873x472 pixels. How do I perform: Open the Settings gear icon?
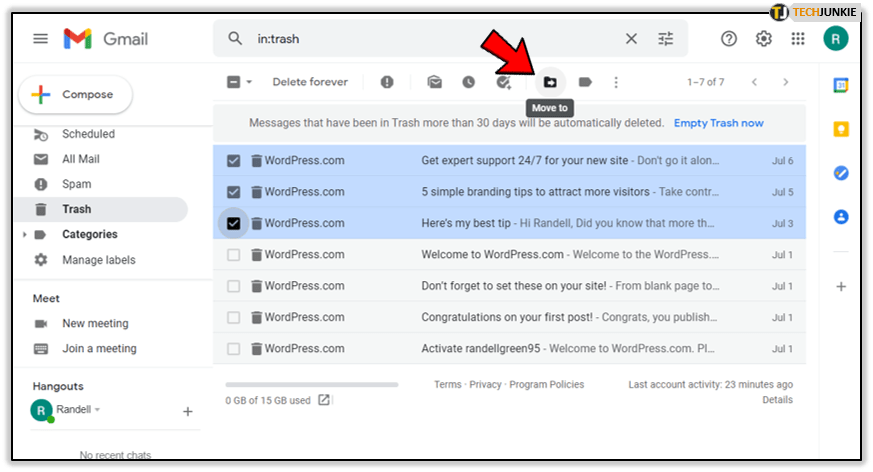click(763, 39)
